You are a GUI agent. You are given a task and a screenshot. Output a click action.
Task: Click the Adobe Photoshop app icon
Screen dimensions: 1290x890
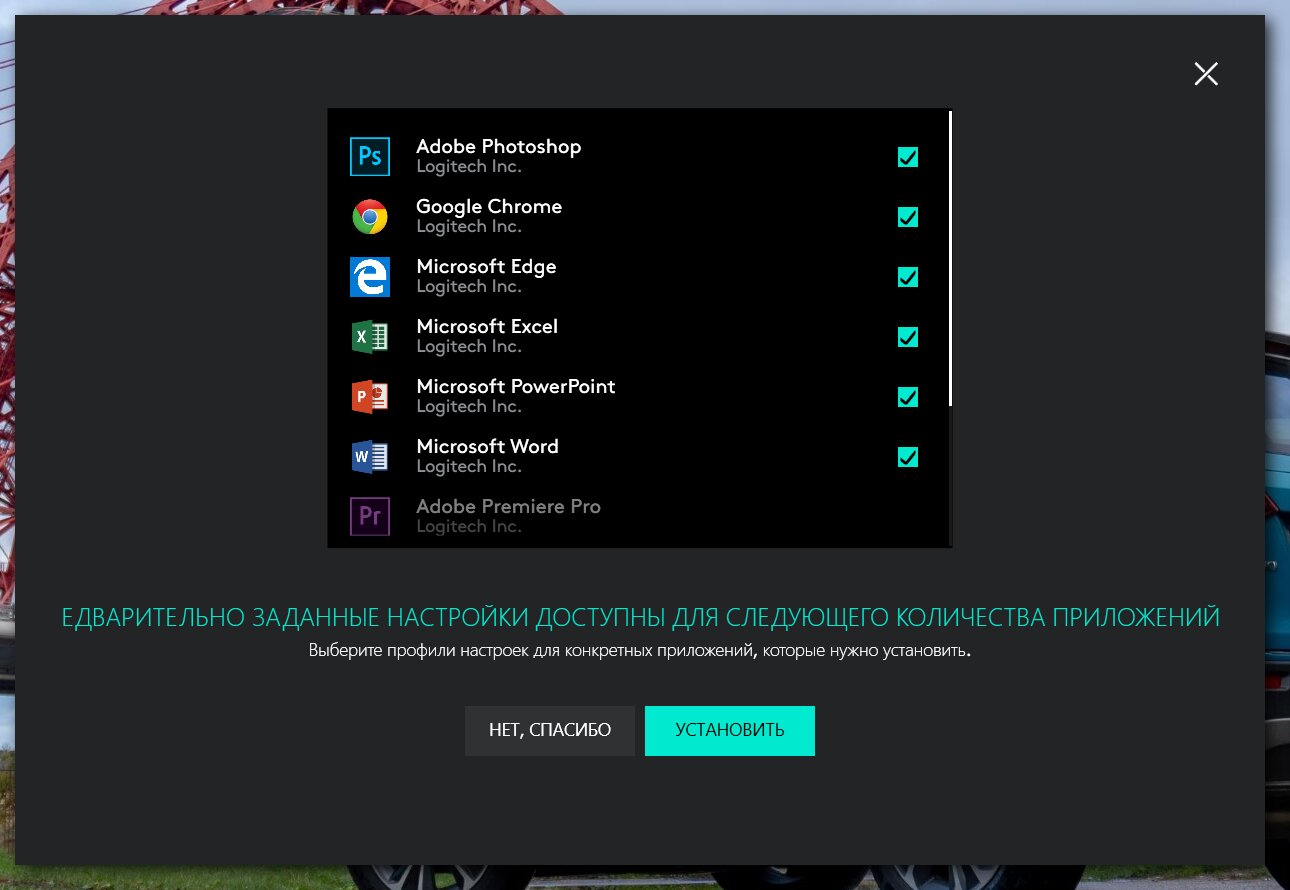click(x=369, y=157)
